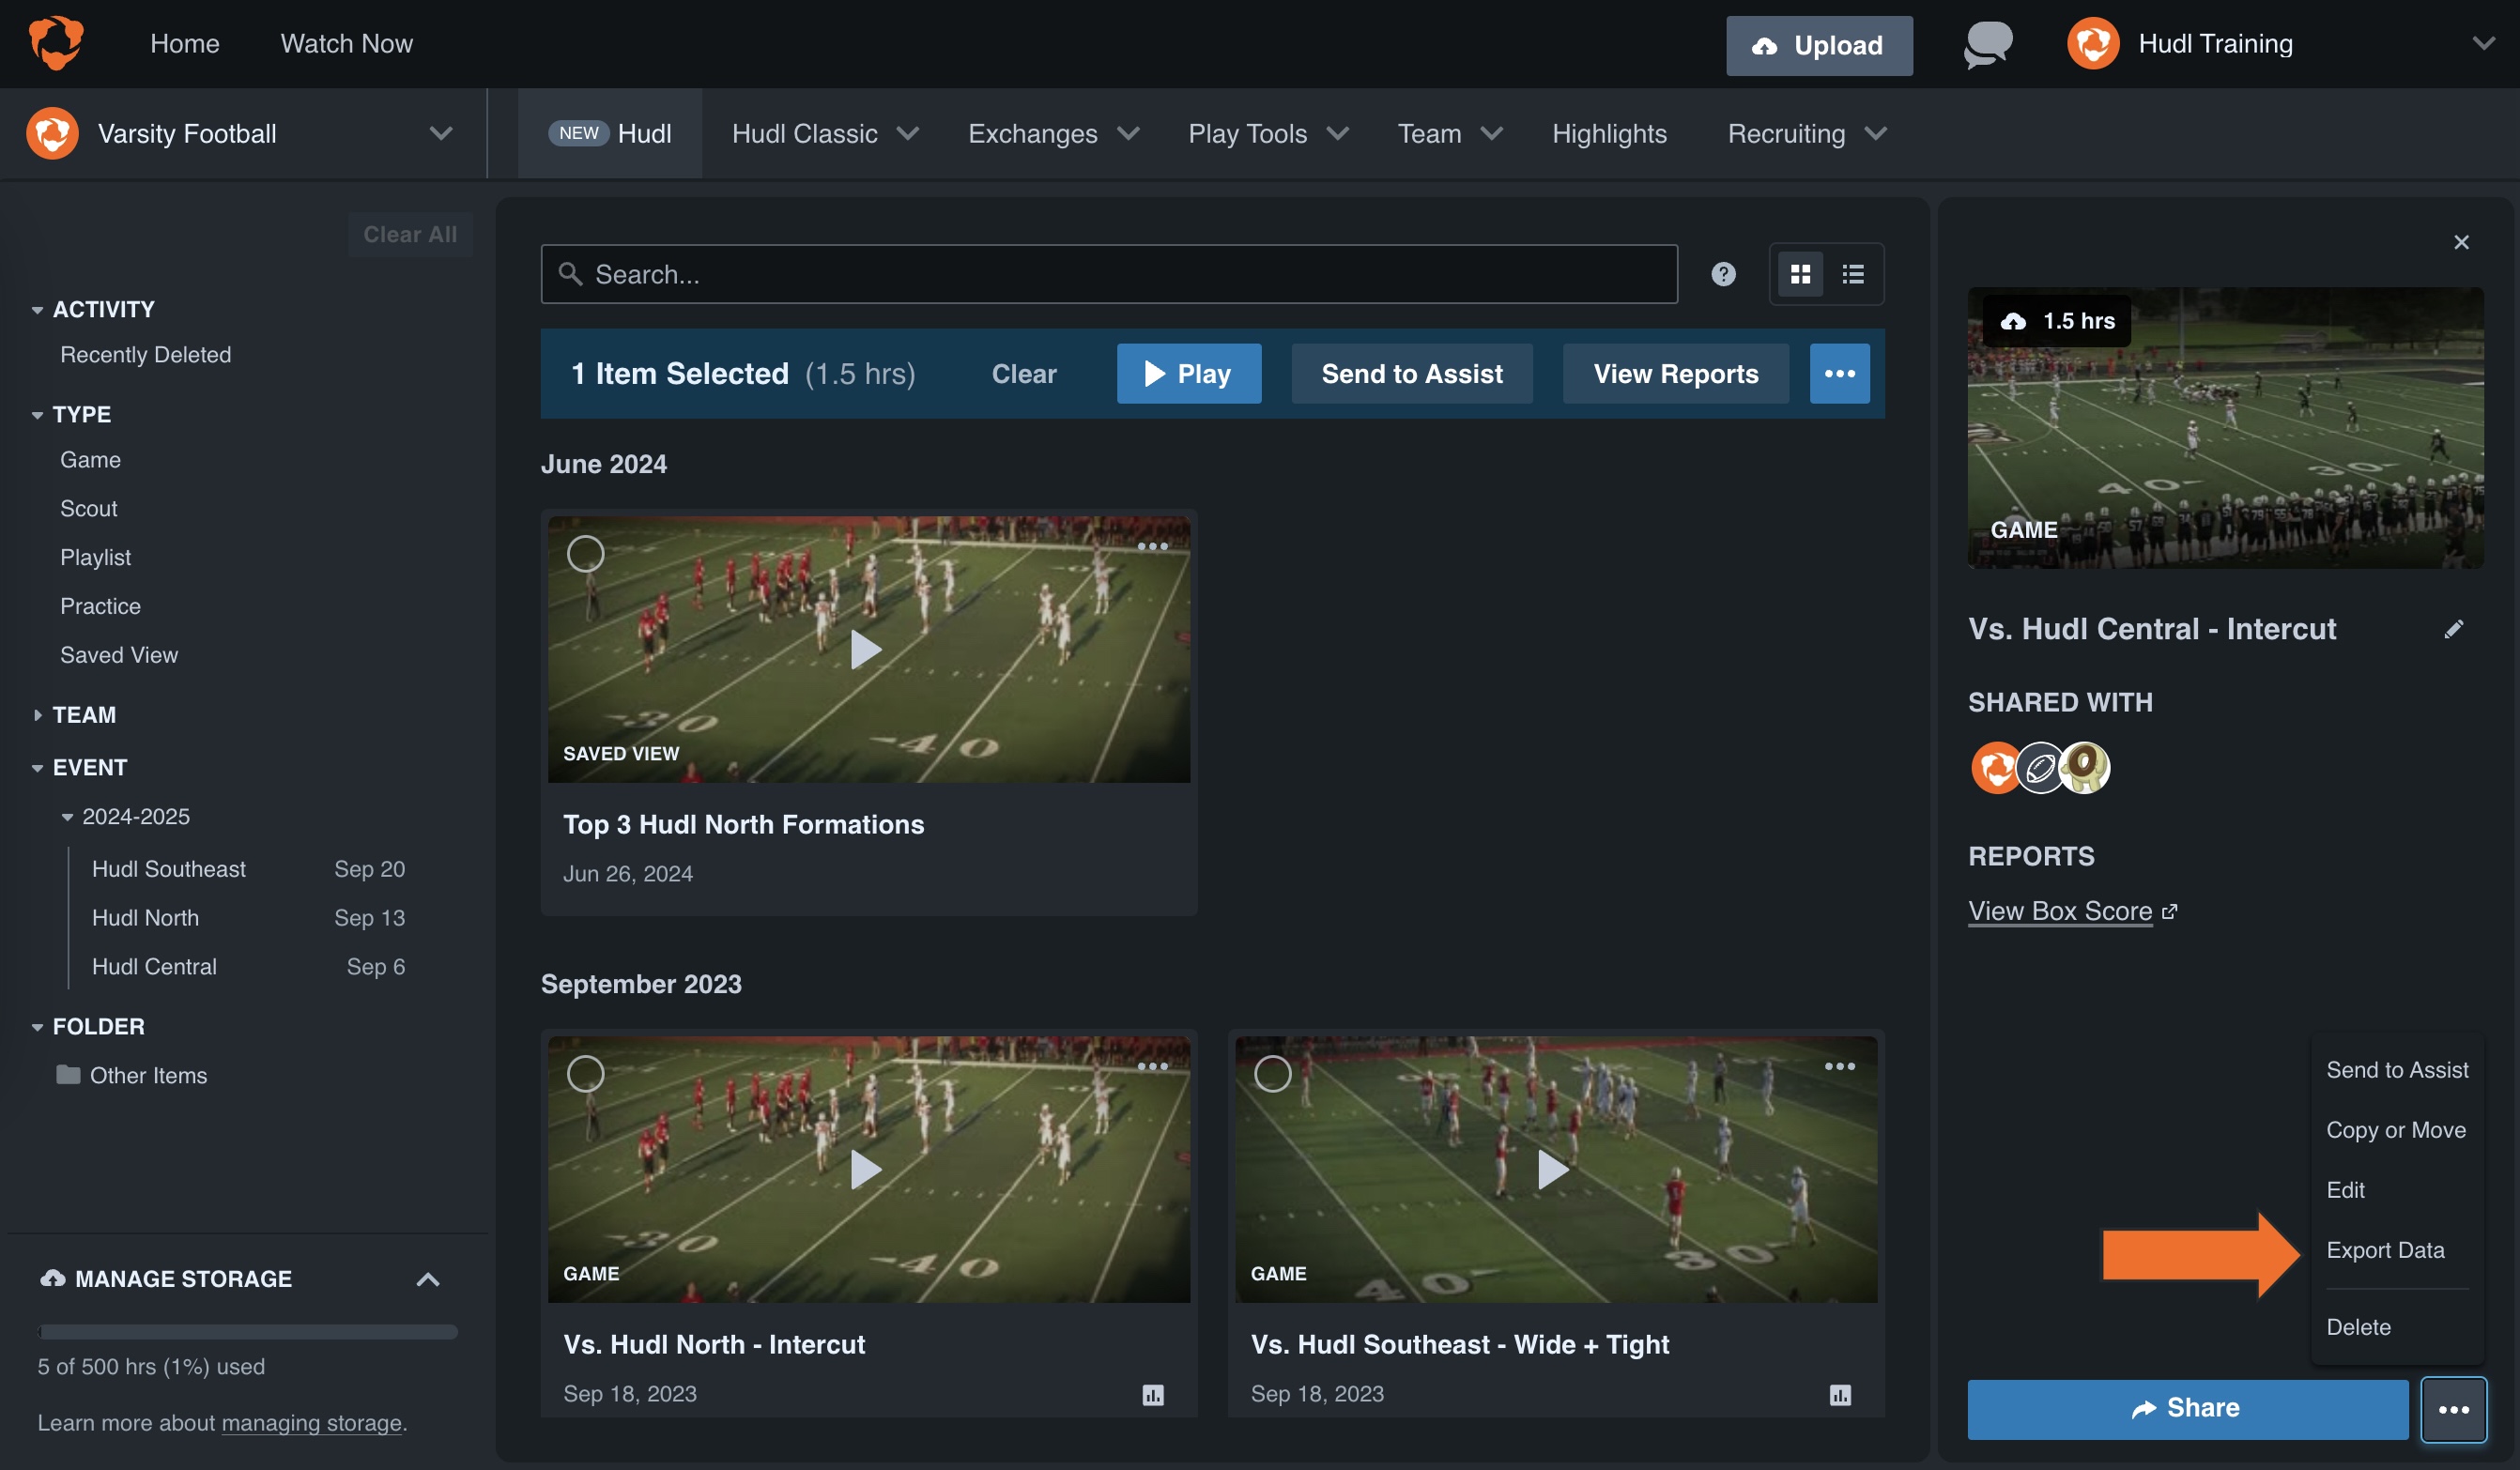Switch to grid view layout
This screenshot has width=2520, height=1470.
pos(1800,274)
